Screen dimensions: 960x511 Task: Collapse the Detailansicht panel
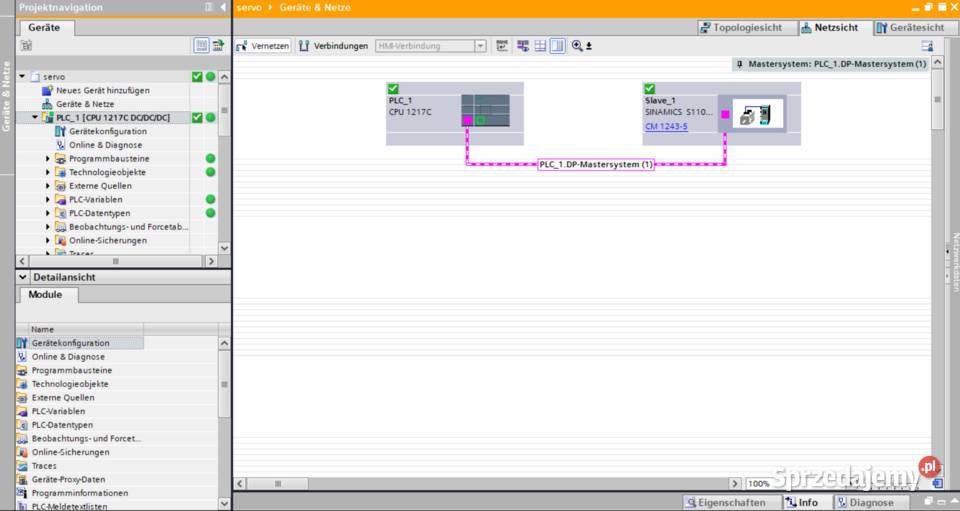(23, 277)
